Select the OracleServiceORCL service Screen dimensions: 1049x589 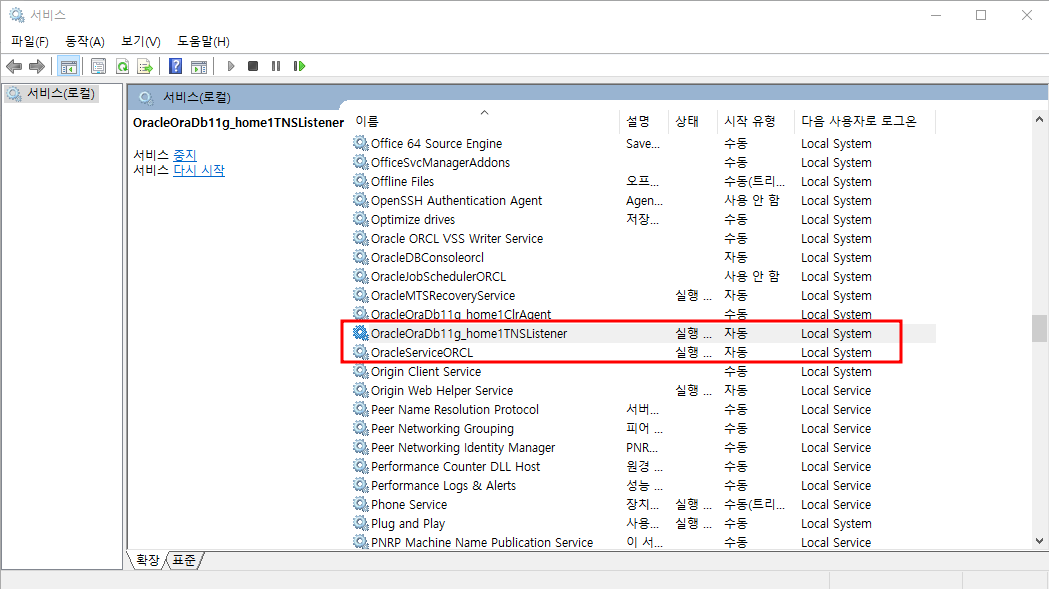(421, 352)
